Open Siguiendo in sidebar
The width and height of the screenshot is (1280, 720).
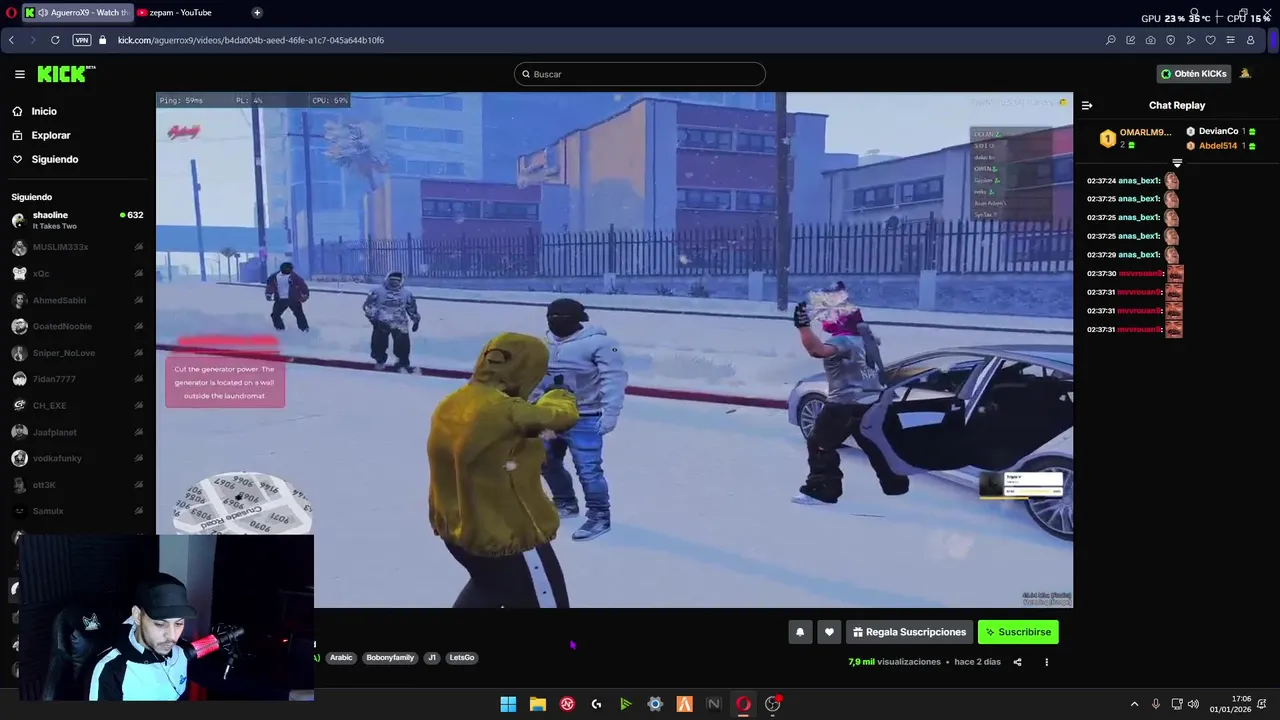54,159
